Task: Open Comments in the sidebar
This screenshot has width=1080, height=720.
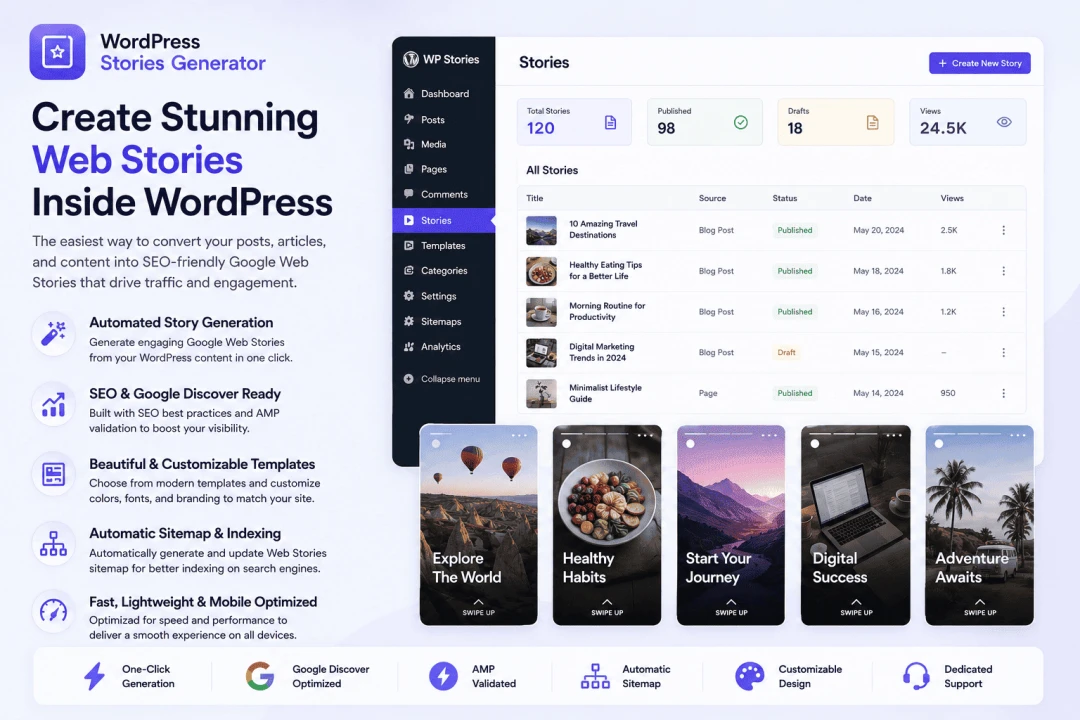Action: [x=444, y=194]
